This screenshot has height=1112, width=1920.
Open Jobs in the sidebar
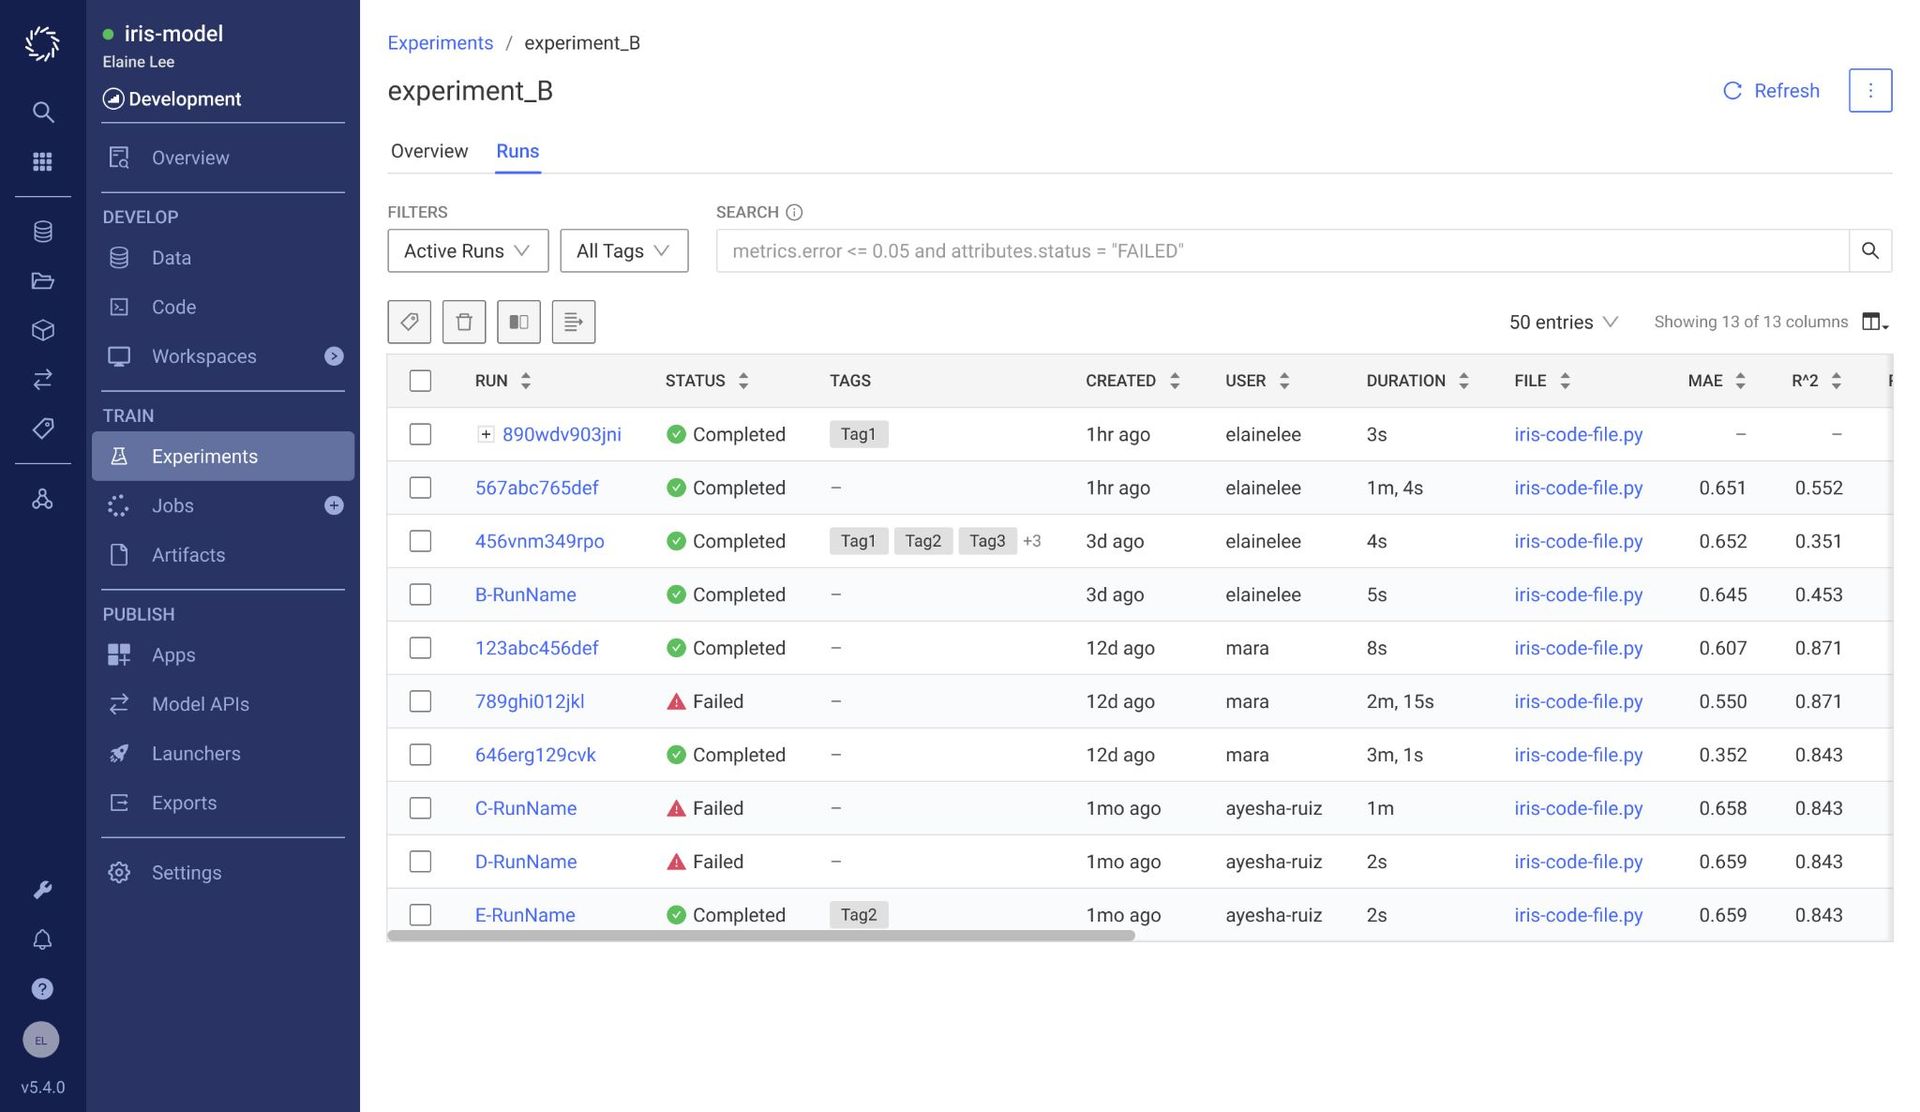[173, 506]
